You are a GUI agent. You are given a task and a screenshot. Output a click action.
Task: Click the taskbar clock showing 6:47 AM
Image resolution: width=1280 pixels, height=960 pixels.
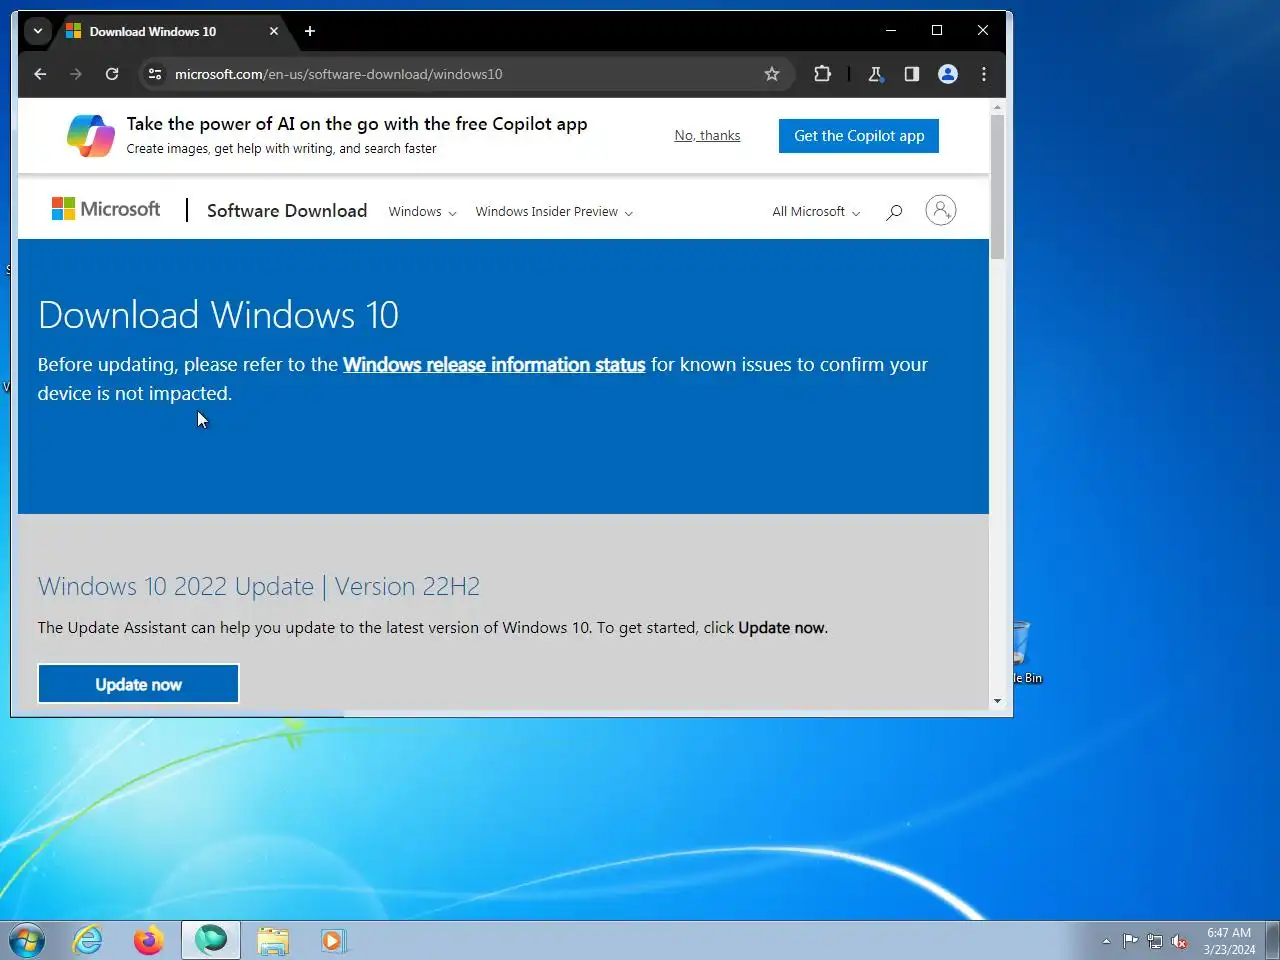[1229, 941]
